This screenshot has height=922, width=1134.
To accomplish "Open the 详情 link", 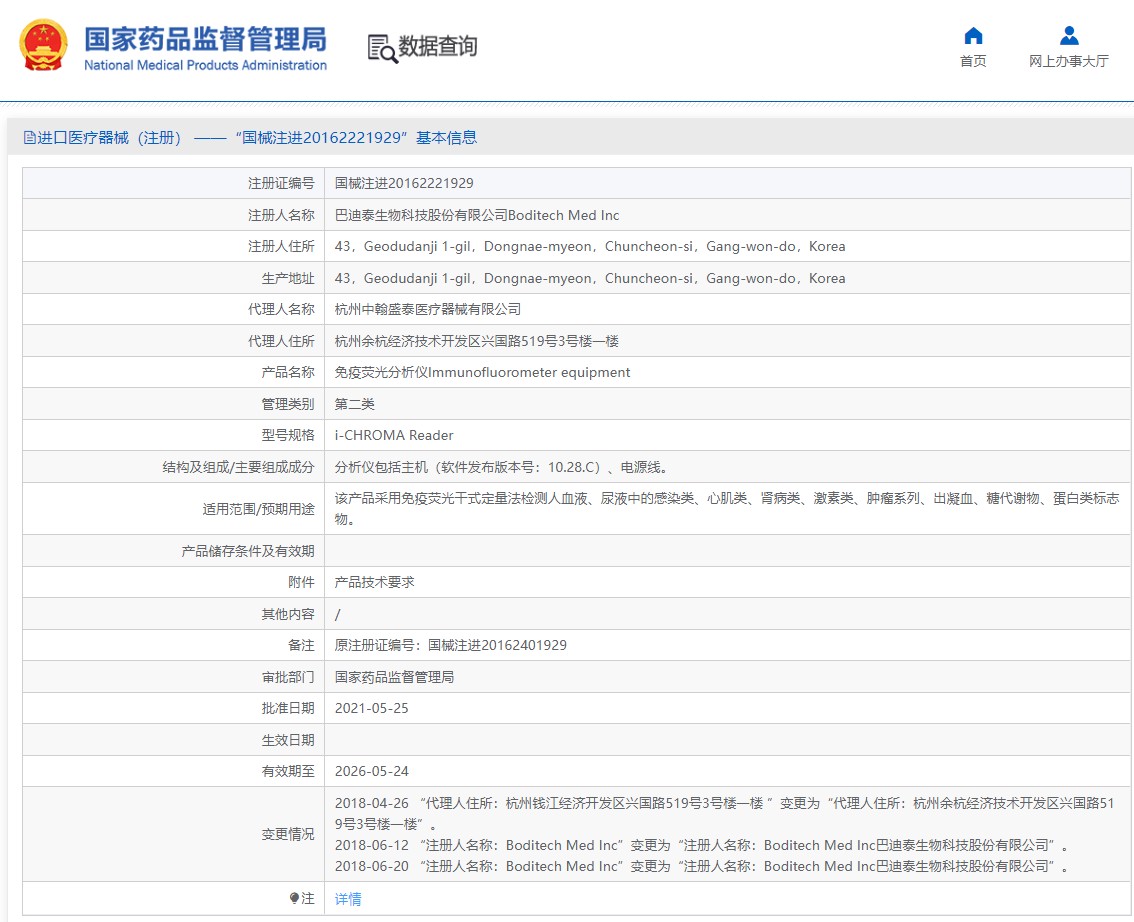I will [x=348, y=899].
